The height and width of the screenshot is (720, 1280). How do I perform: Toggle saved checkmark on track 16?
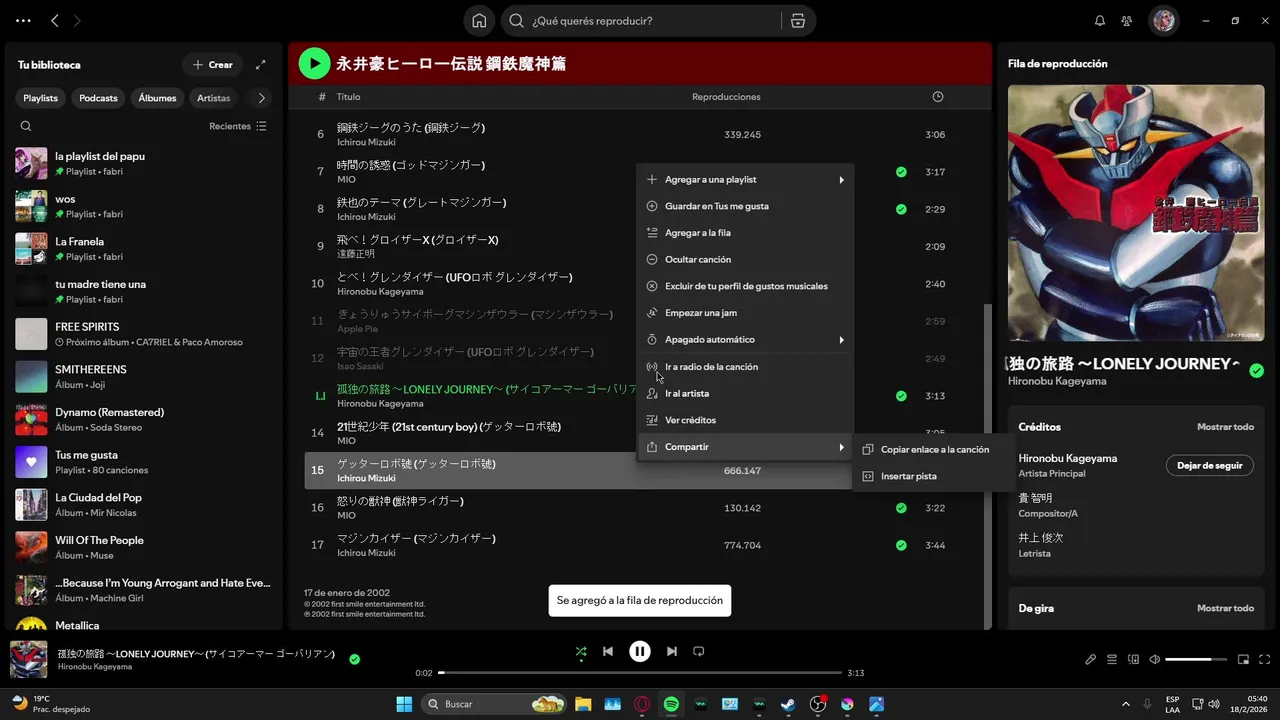tap(901, 508)
